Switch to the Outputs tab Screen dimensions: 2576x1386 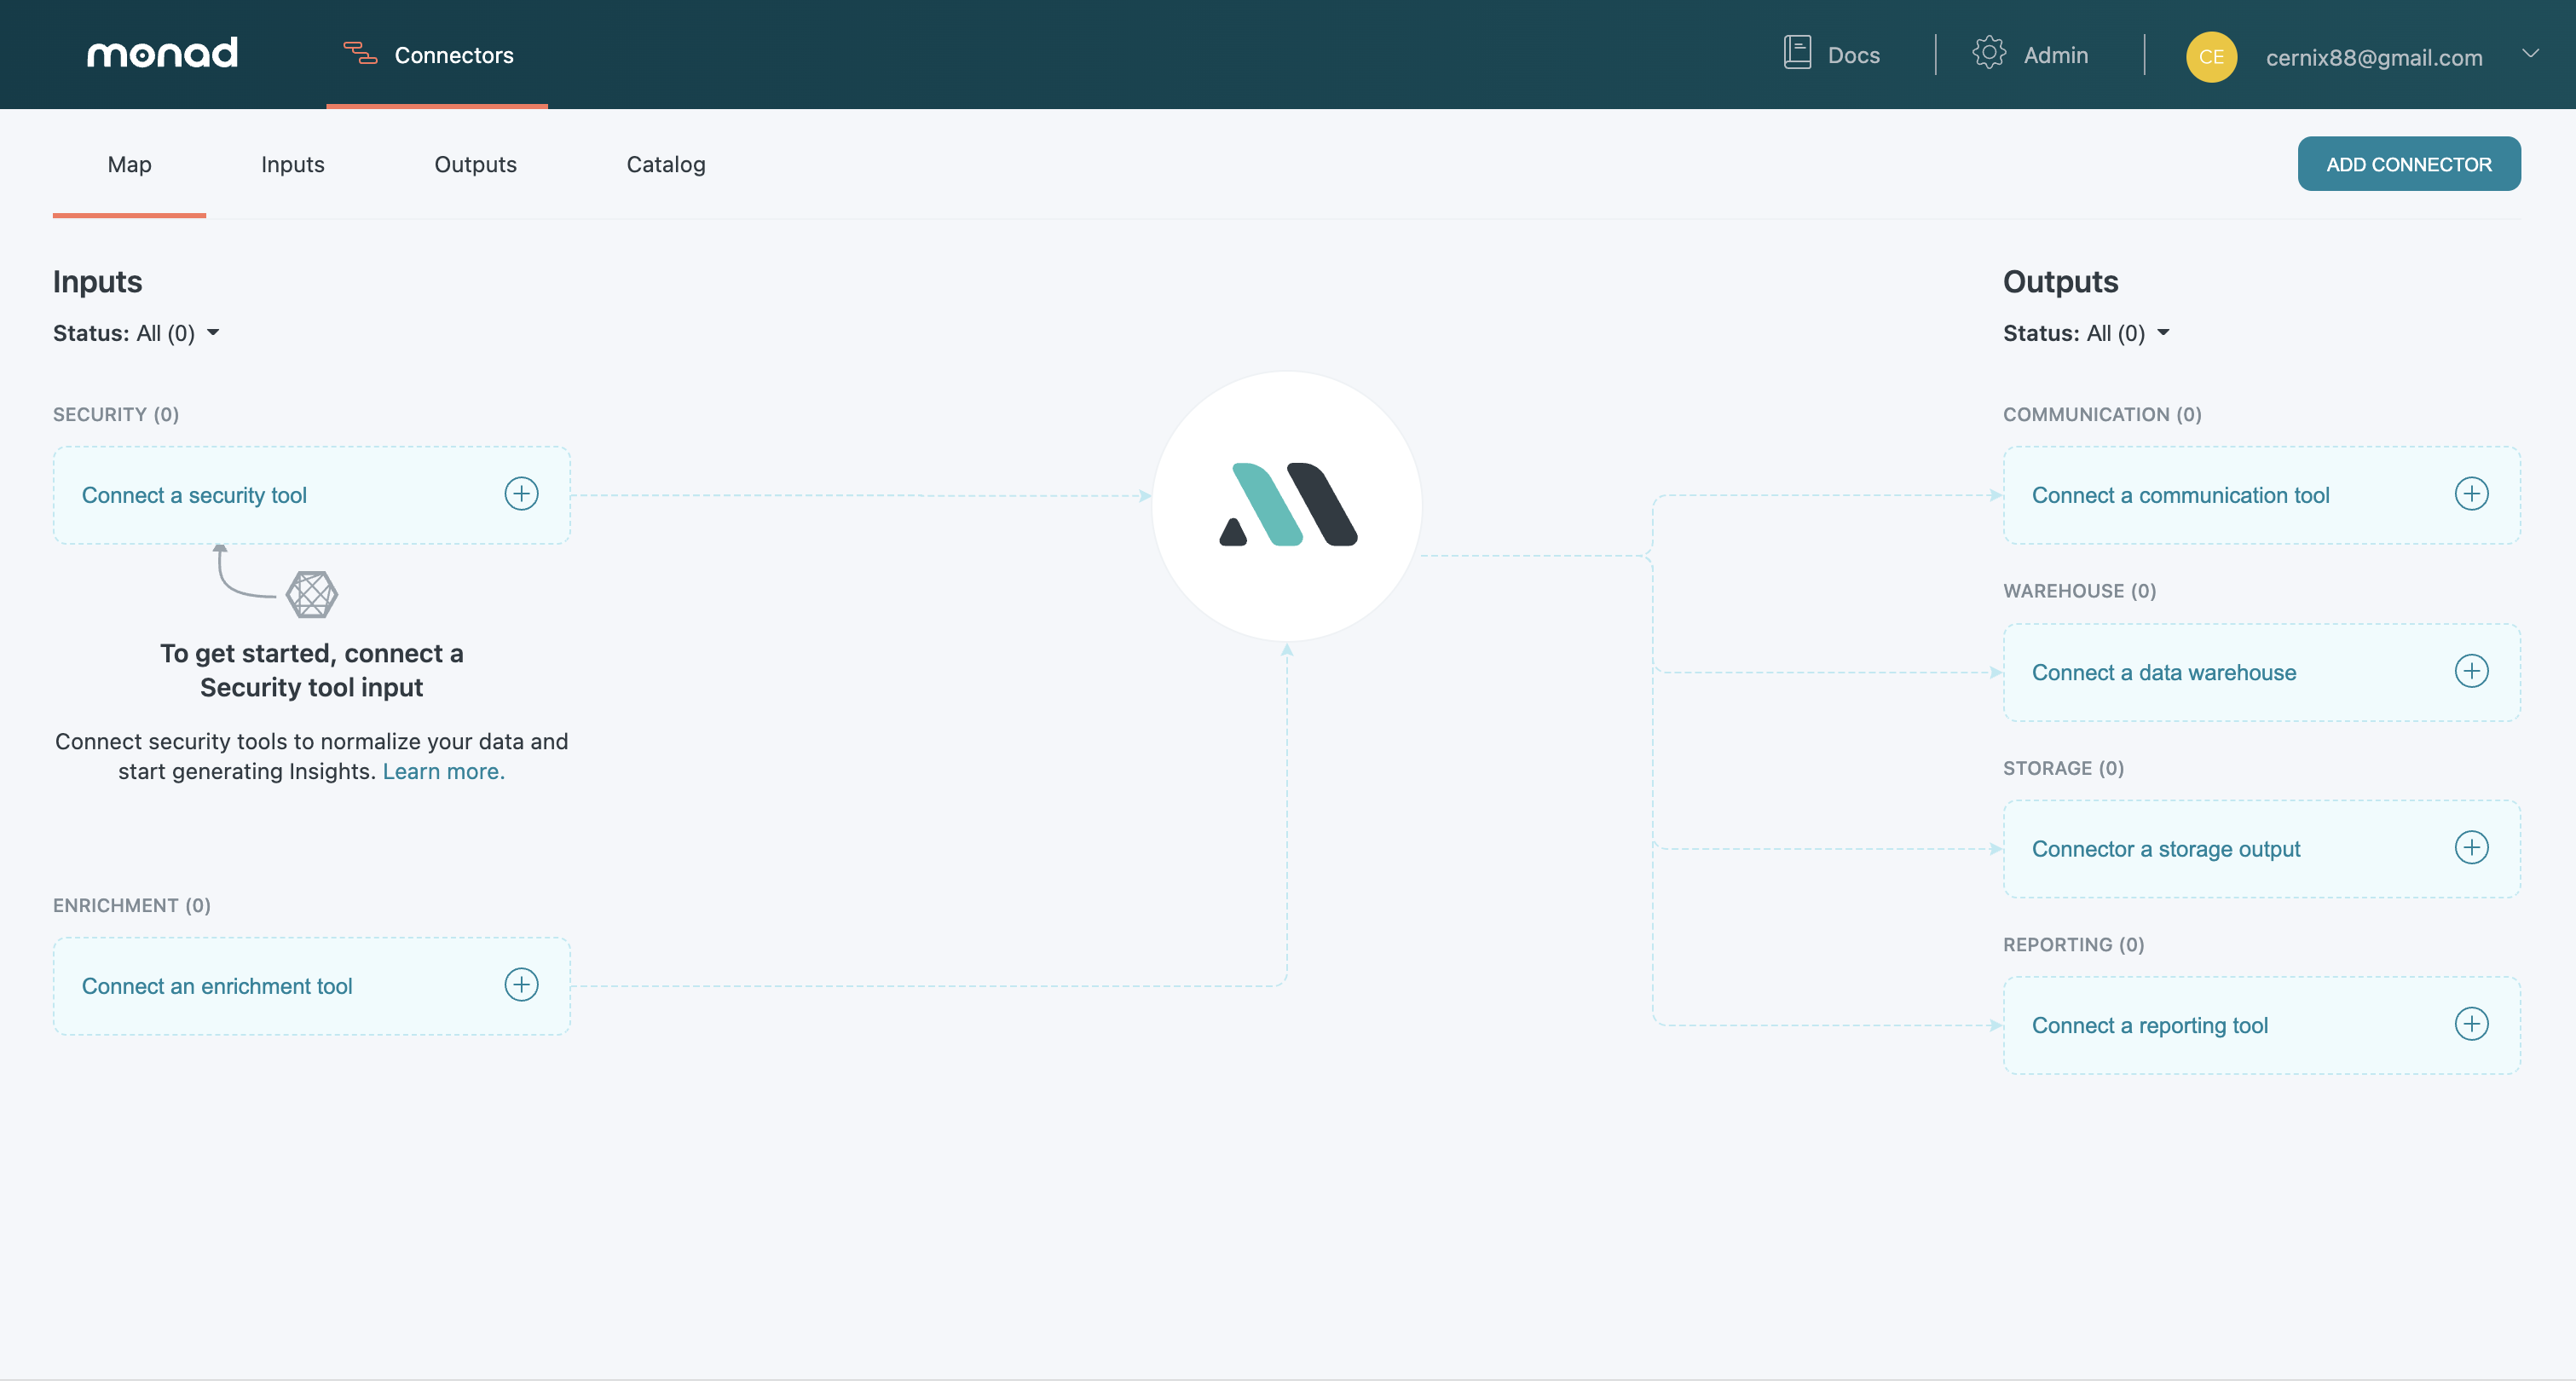(x=475, y=164)
